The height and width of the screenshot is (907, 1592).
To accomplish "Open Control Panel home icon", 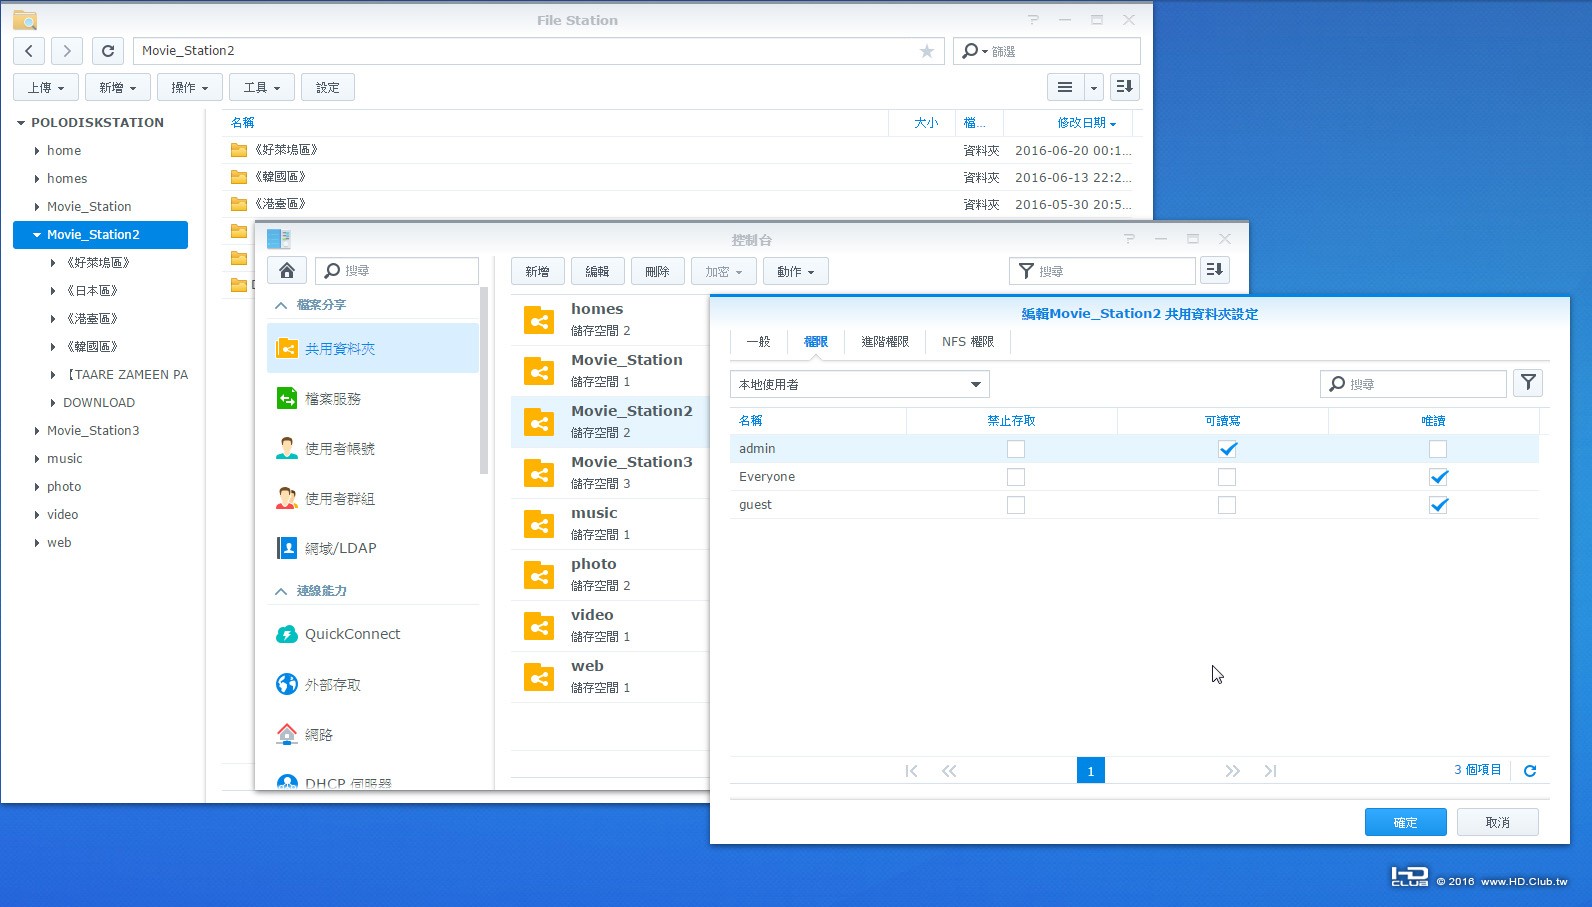I will coord(287,271).
